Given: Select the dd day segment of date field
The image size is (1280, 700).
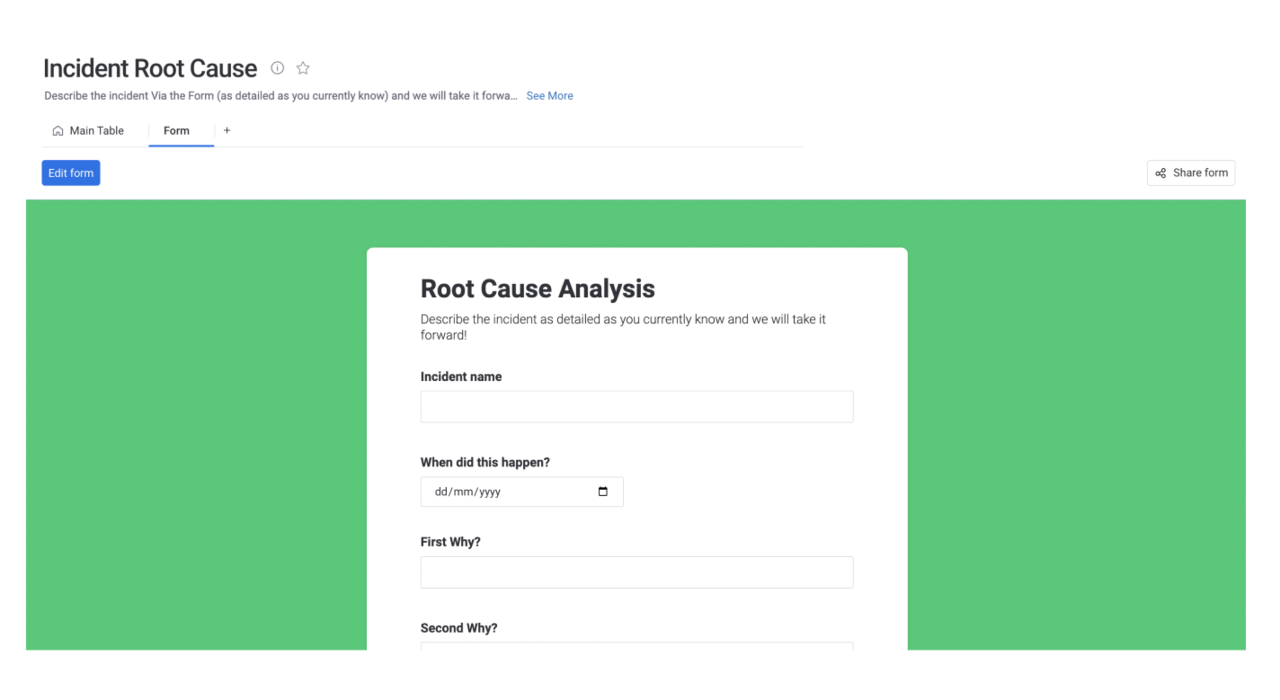Looking at the screenshot, I should (441, 492).
